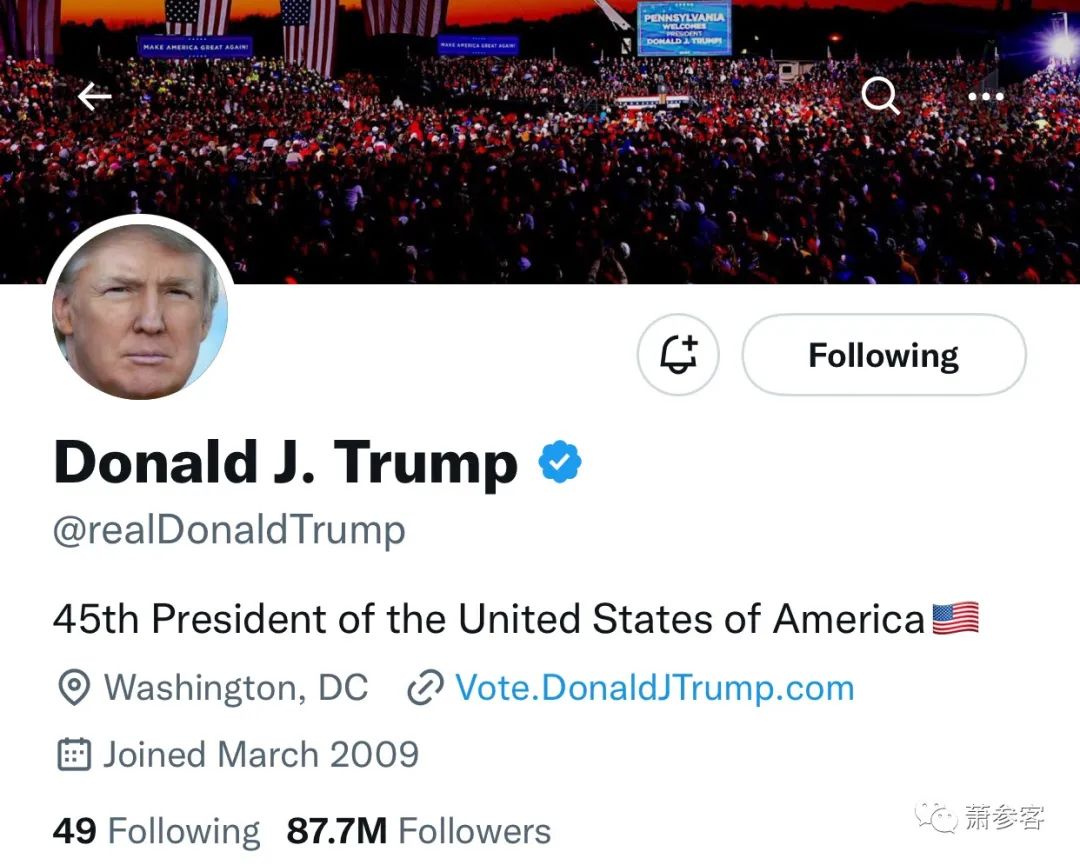
Task: Click the 45th President bio text
Action: 489,618
